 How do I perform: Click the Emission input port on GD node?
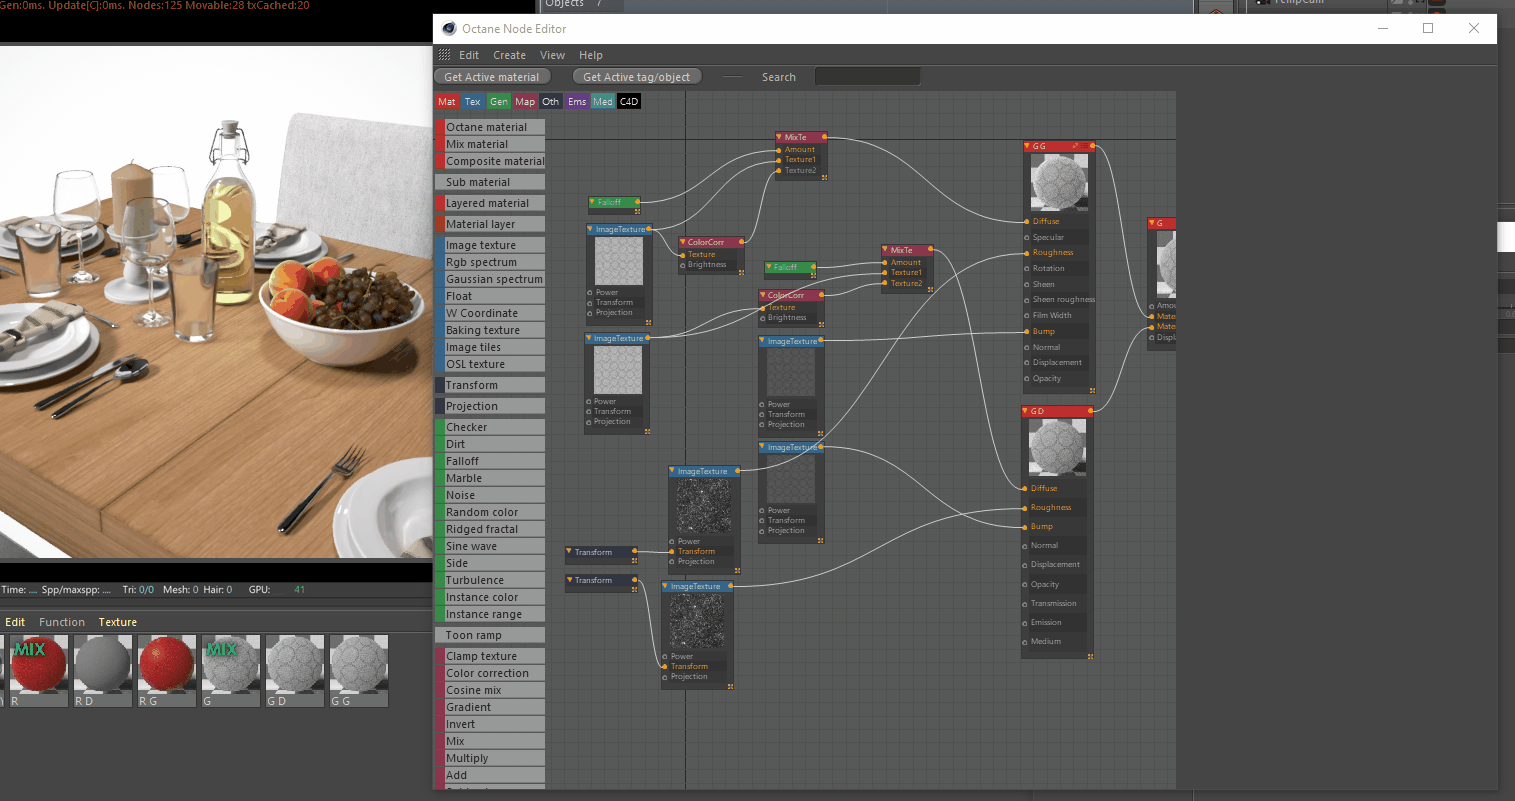(1024, 623)
